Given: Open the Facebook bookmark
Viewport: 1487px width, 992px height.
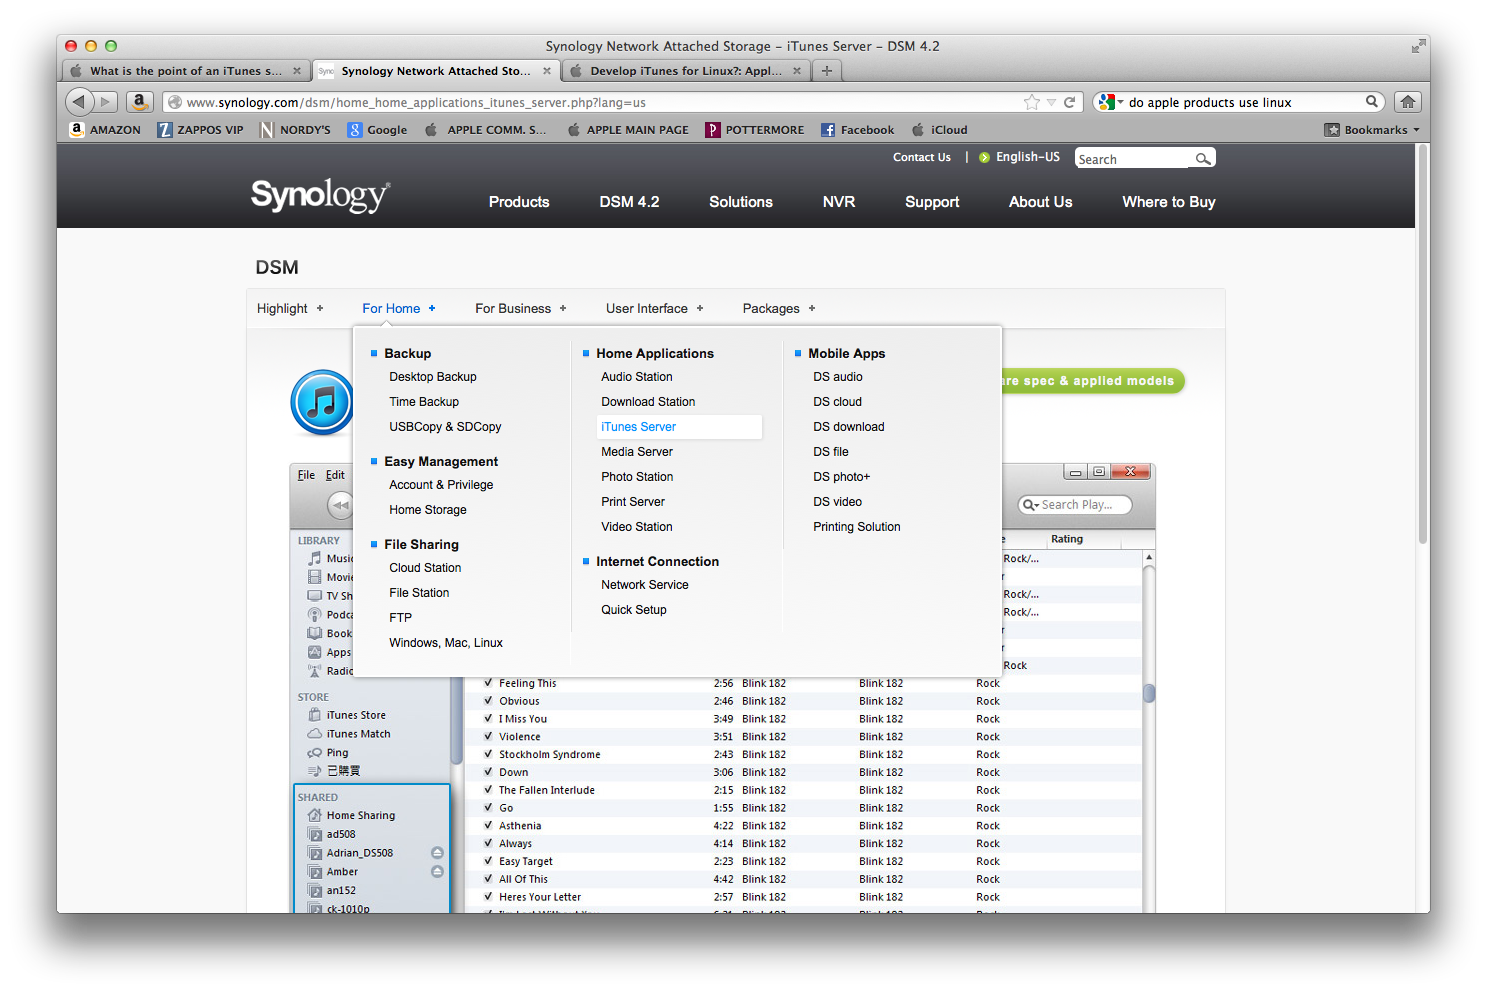Looking at the screenshot, I should (857, 130).
